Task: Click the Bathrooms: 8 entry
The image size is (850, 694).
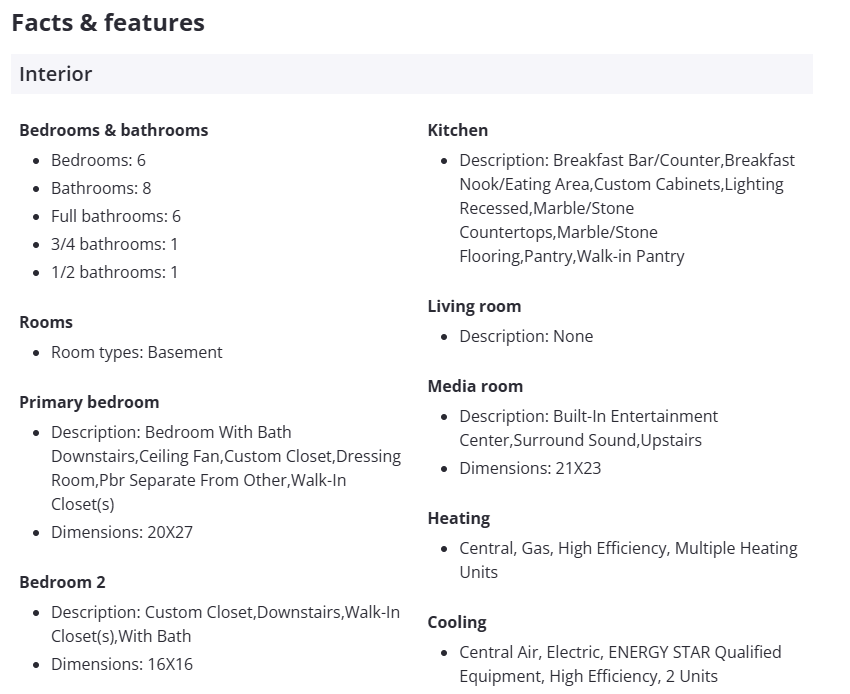Action: (x=101, y=188)
